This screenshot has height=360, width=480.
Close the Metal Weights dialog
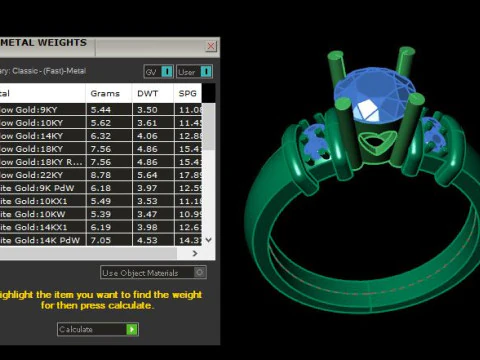point(211,46)
